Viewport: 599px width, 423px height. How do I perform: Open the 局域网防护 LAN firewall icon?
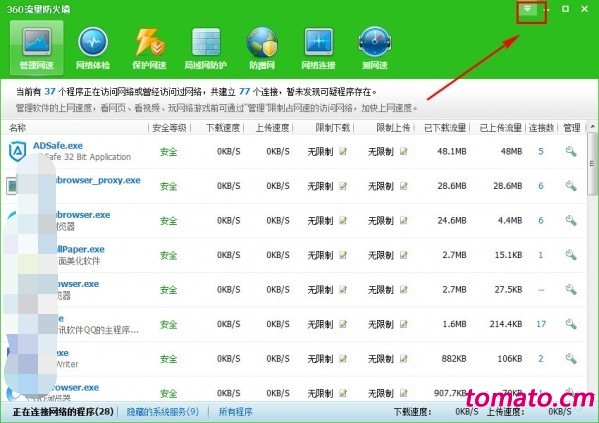(206, 48)
